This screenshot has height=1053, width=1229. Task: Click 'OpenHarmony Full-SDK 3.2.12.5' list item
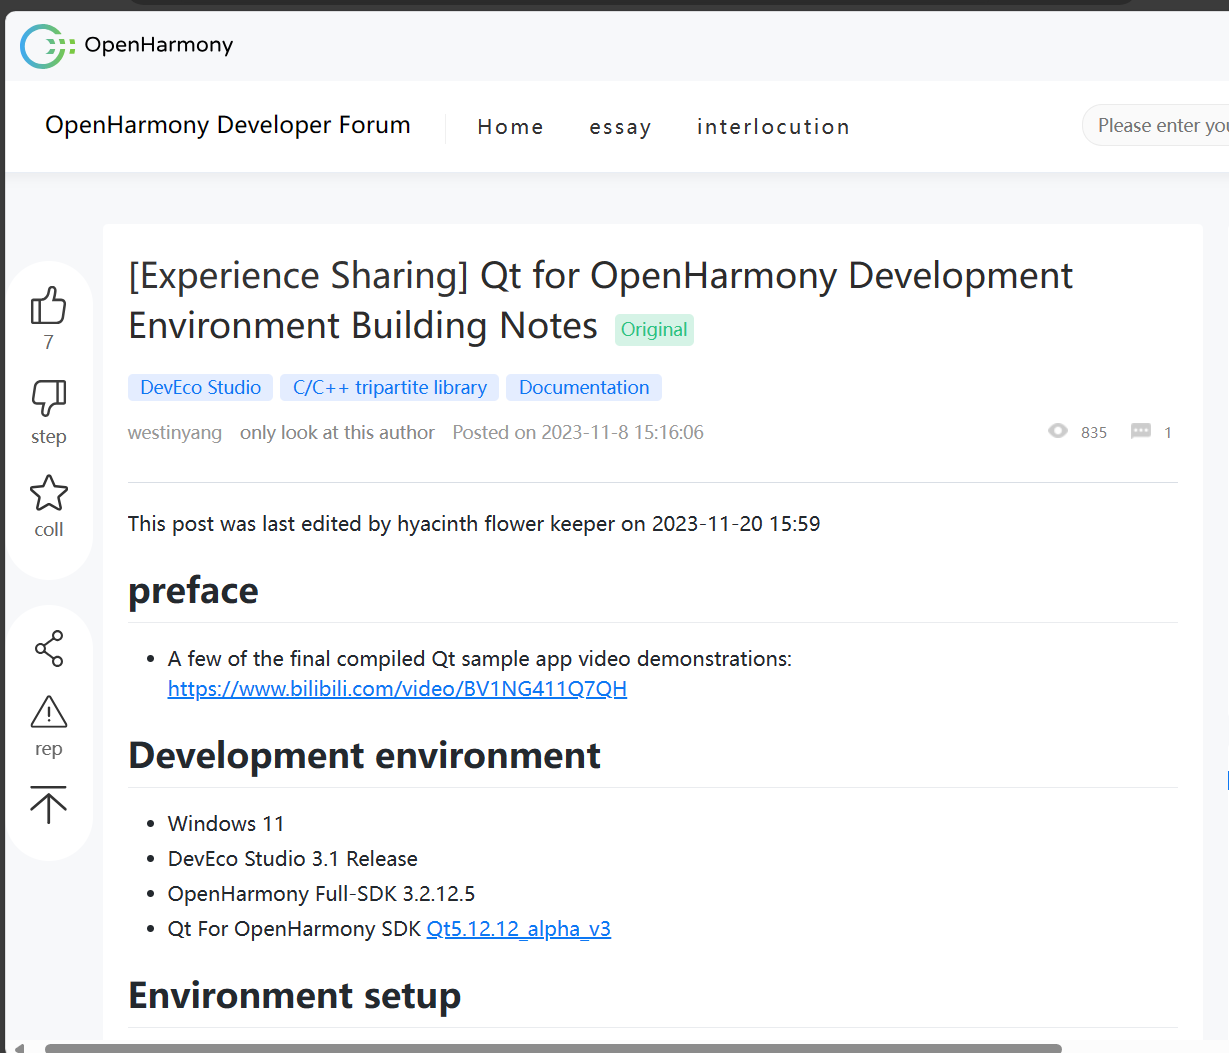pyautogui.click(x=322, y=894)
